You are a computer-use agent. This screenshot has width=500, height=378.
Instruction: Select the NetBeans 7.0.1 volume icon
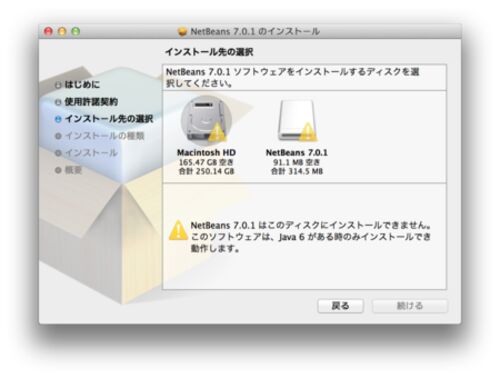coord(297,121)
